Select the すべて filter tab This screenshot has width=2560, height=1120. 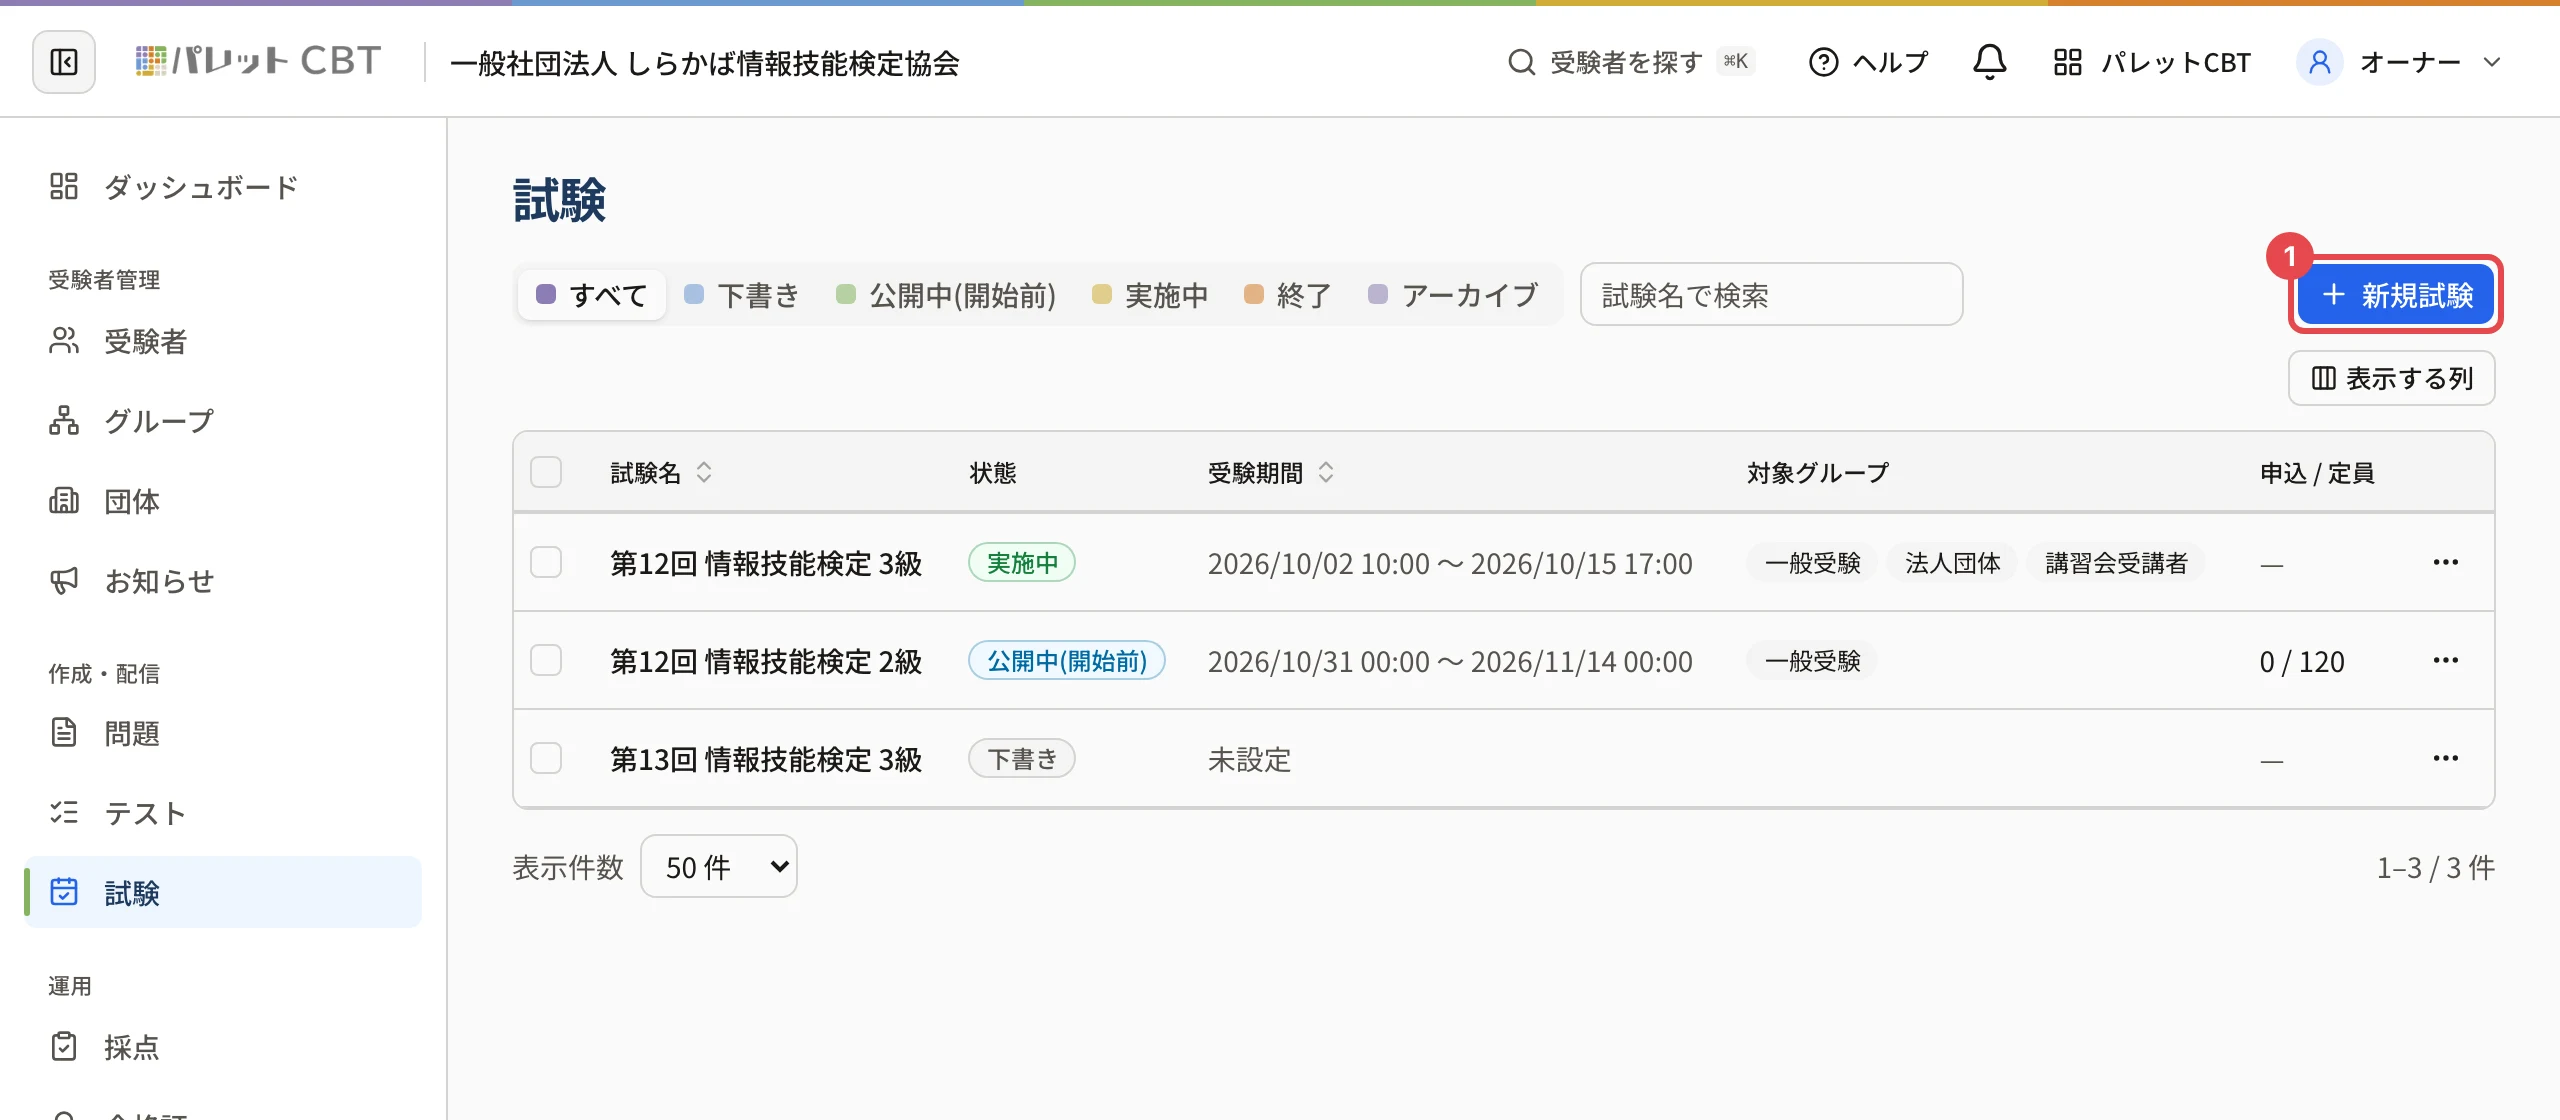[x=592, y=295]
